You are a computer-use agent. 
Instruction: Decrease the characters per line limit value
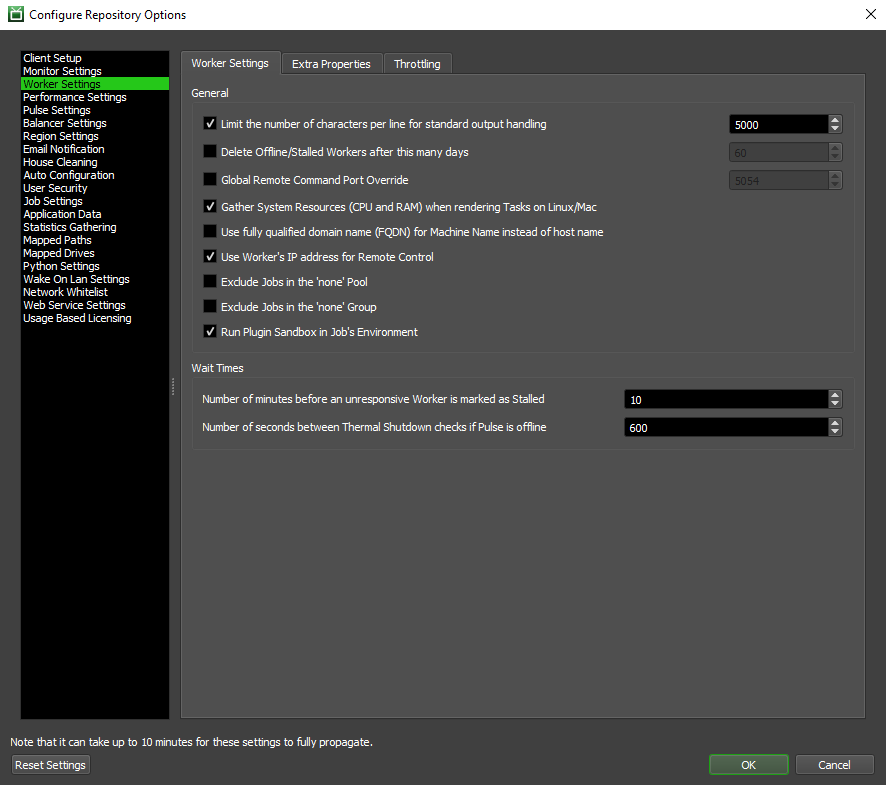point(835,129)
